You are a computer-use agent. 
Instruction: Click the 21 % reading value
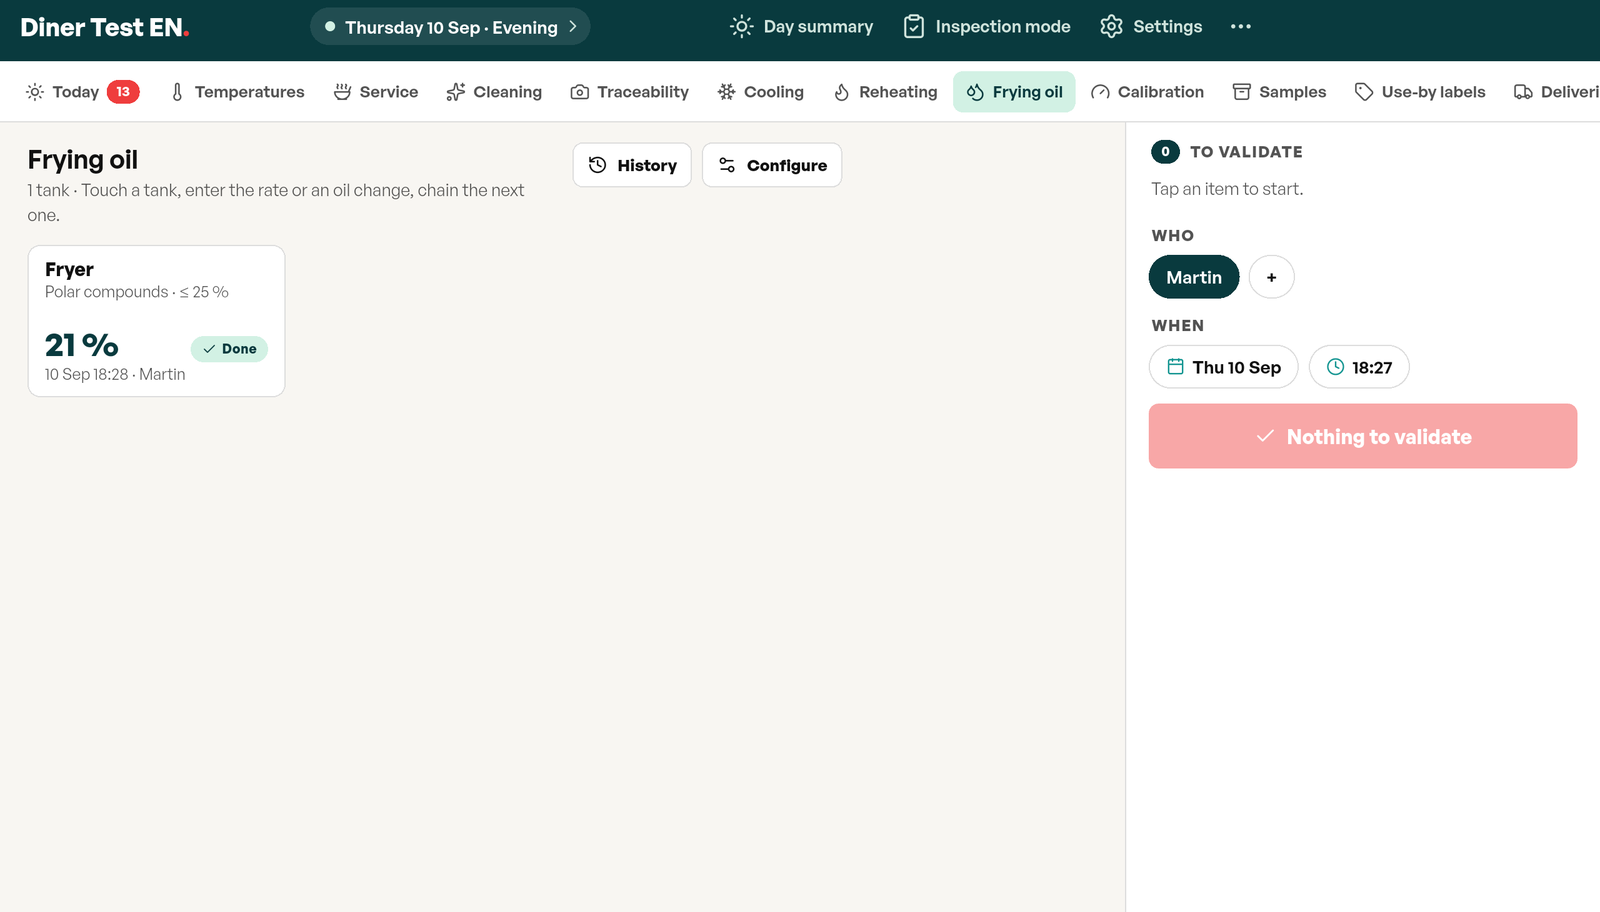[82, 345]
